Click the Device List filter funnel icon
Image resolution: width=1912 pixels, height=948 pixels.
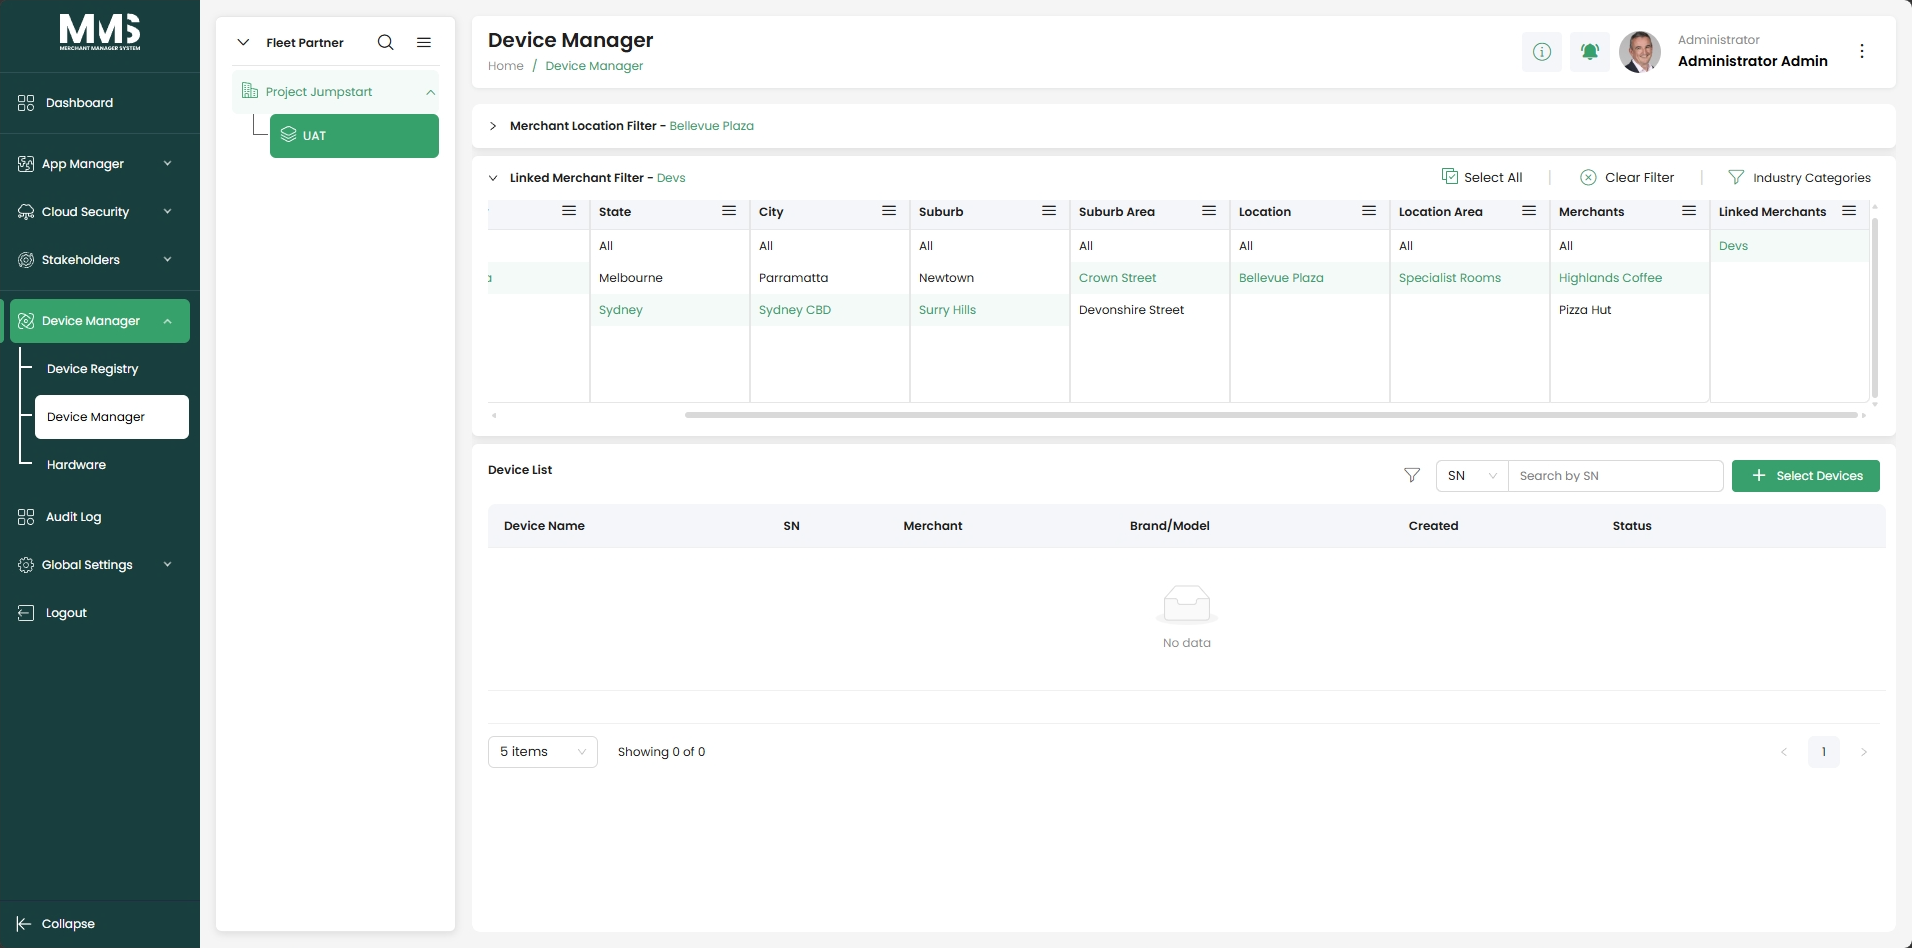click(x=1412, y=475)
